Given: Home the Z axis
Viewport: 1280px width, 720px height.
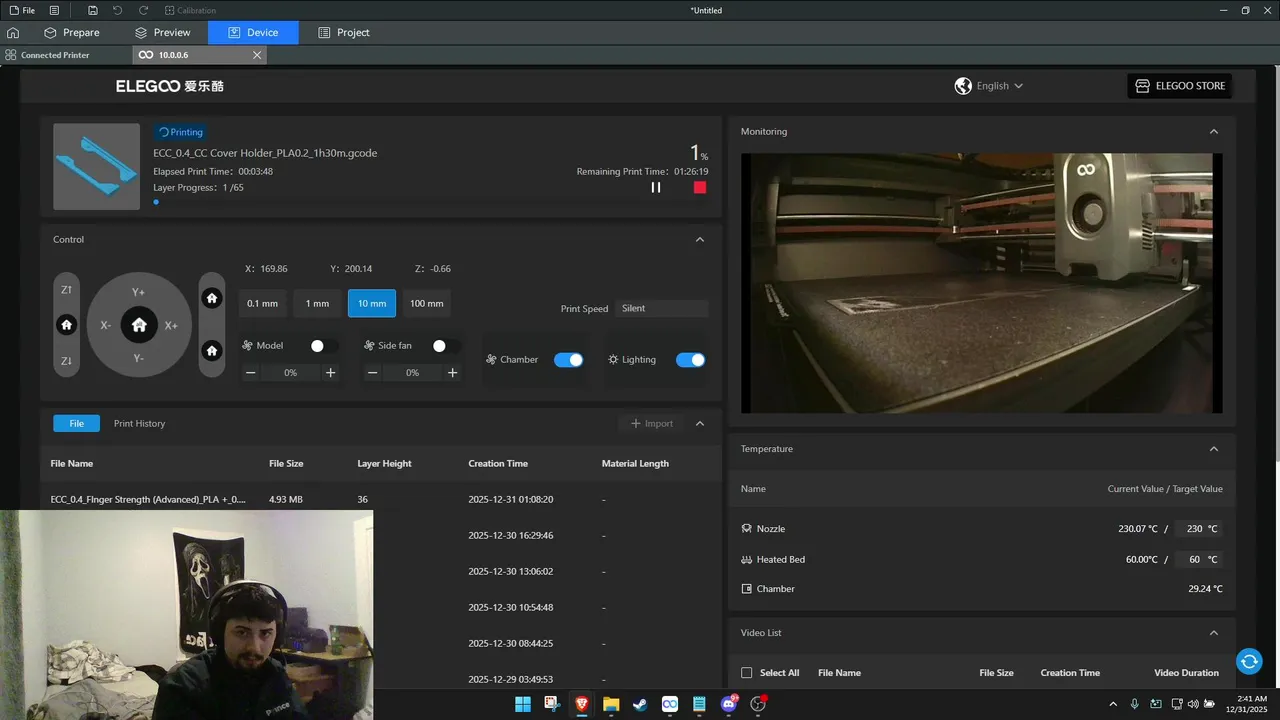Looking at the screenshot, I should tap(66, 325).
